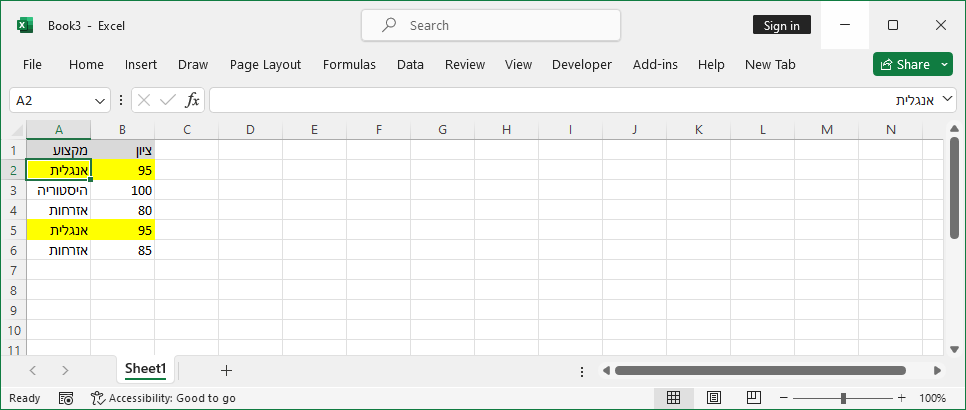The image size is (966, 410).
Task: Click the Sign in button
Action: 781,25
